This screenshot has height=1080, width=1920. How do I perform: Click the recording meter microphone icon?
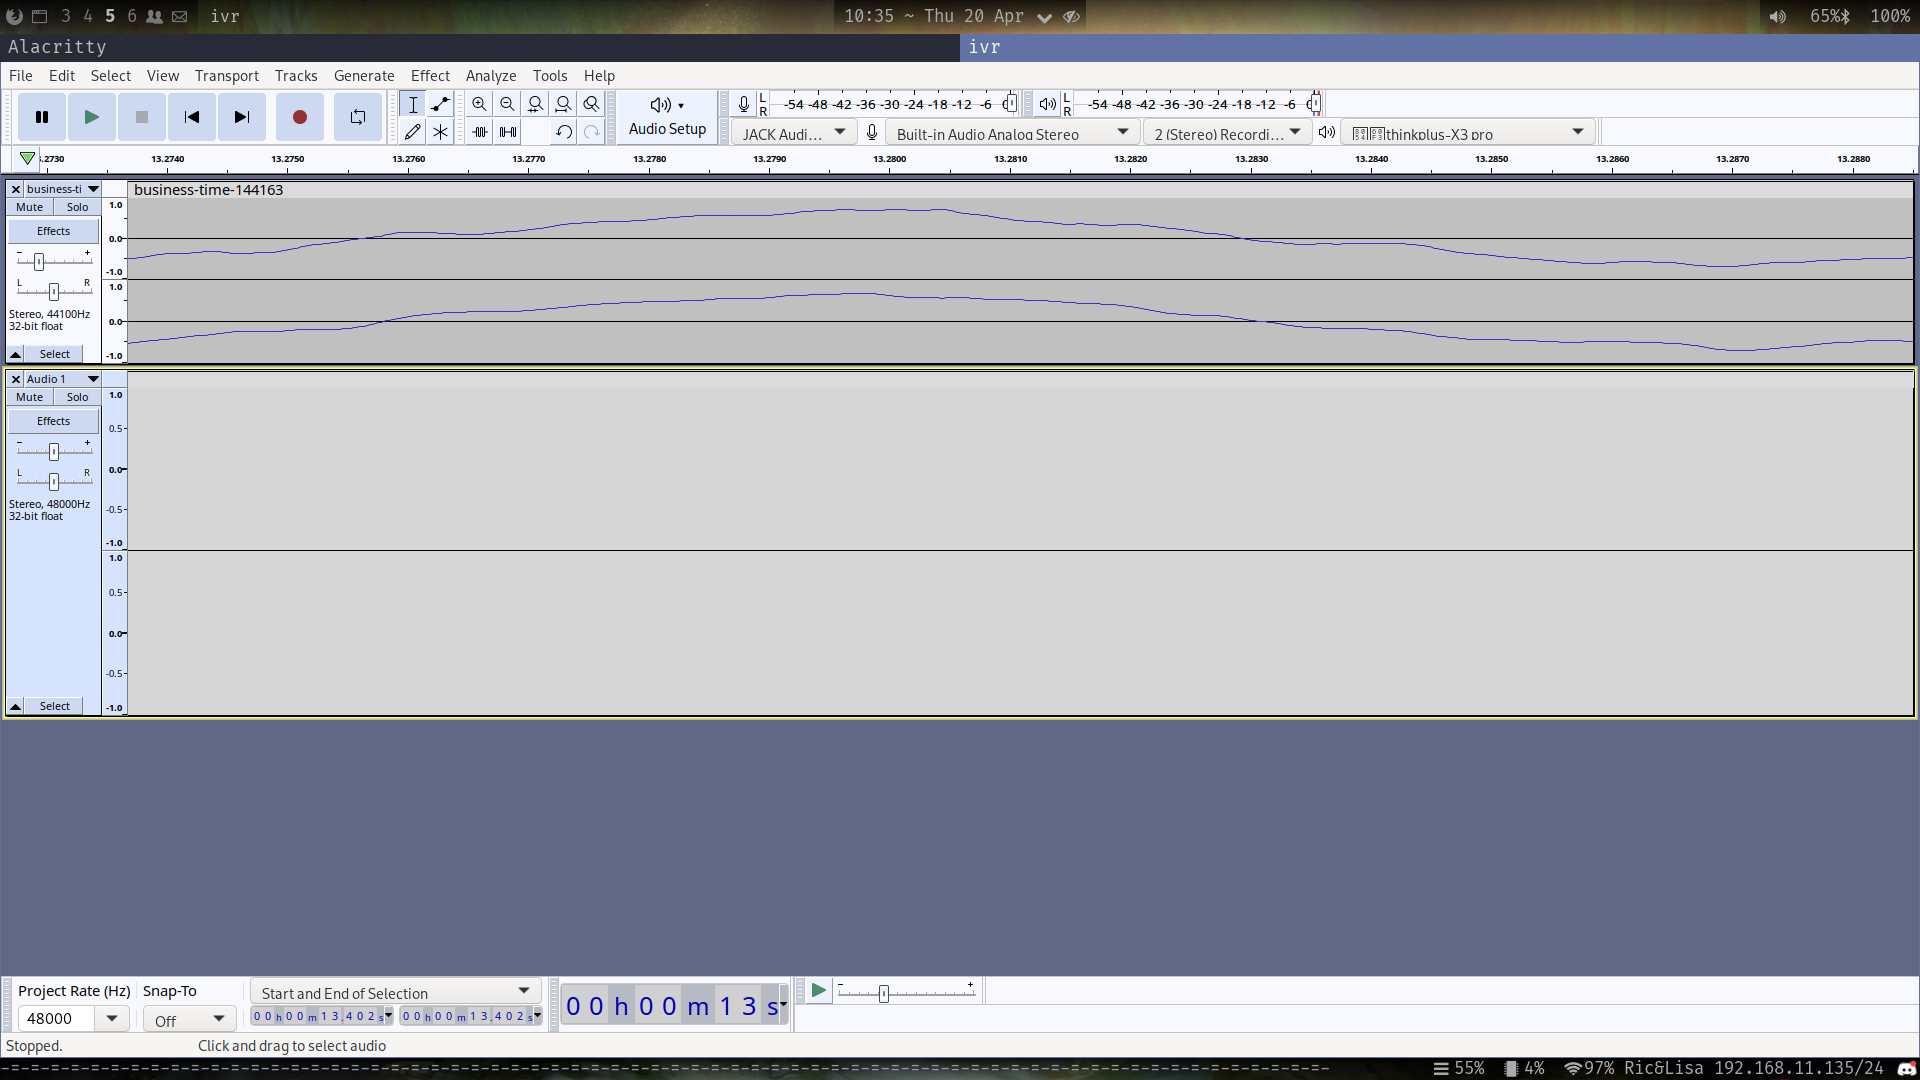pos(742,103)
